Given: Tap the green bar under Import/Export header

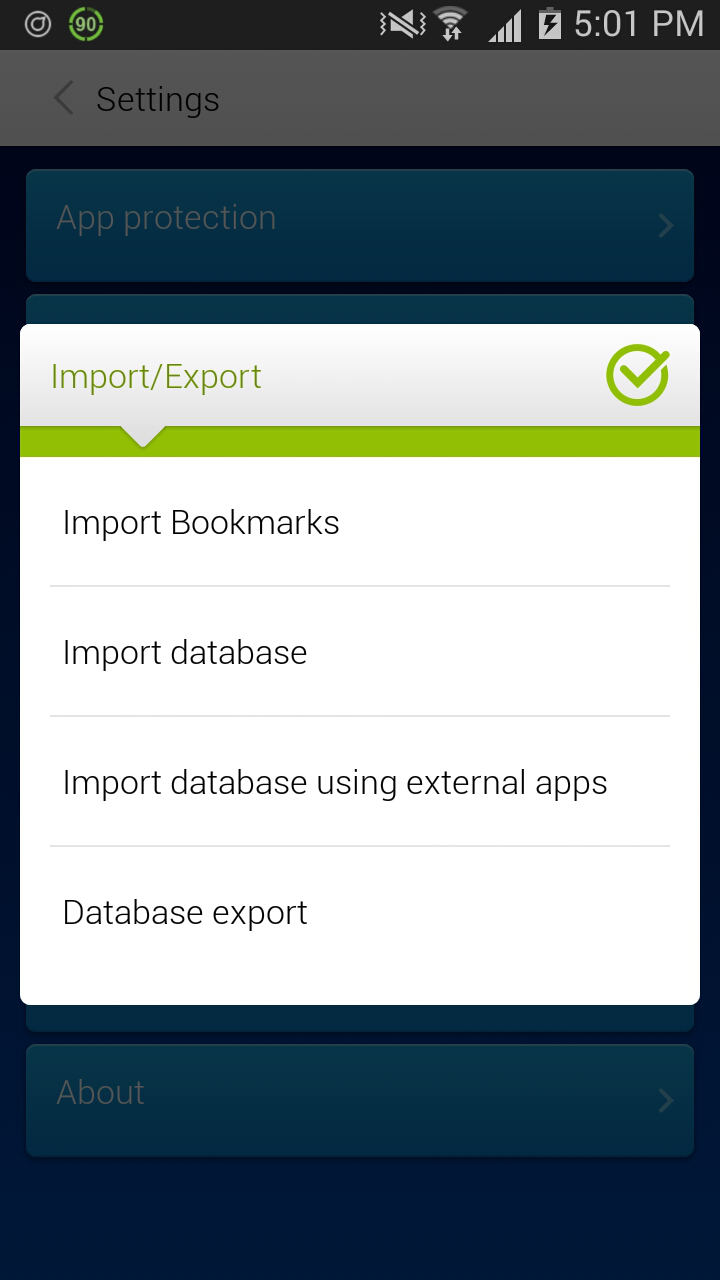Looking at the screenshot, I should (x=400, y=441).
